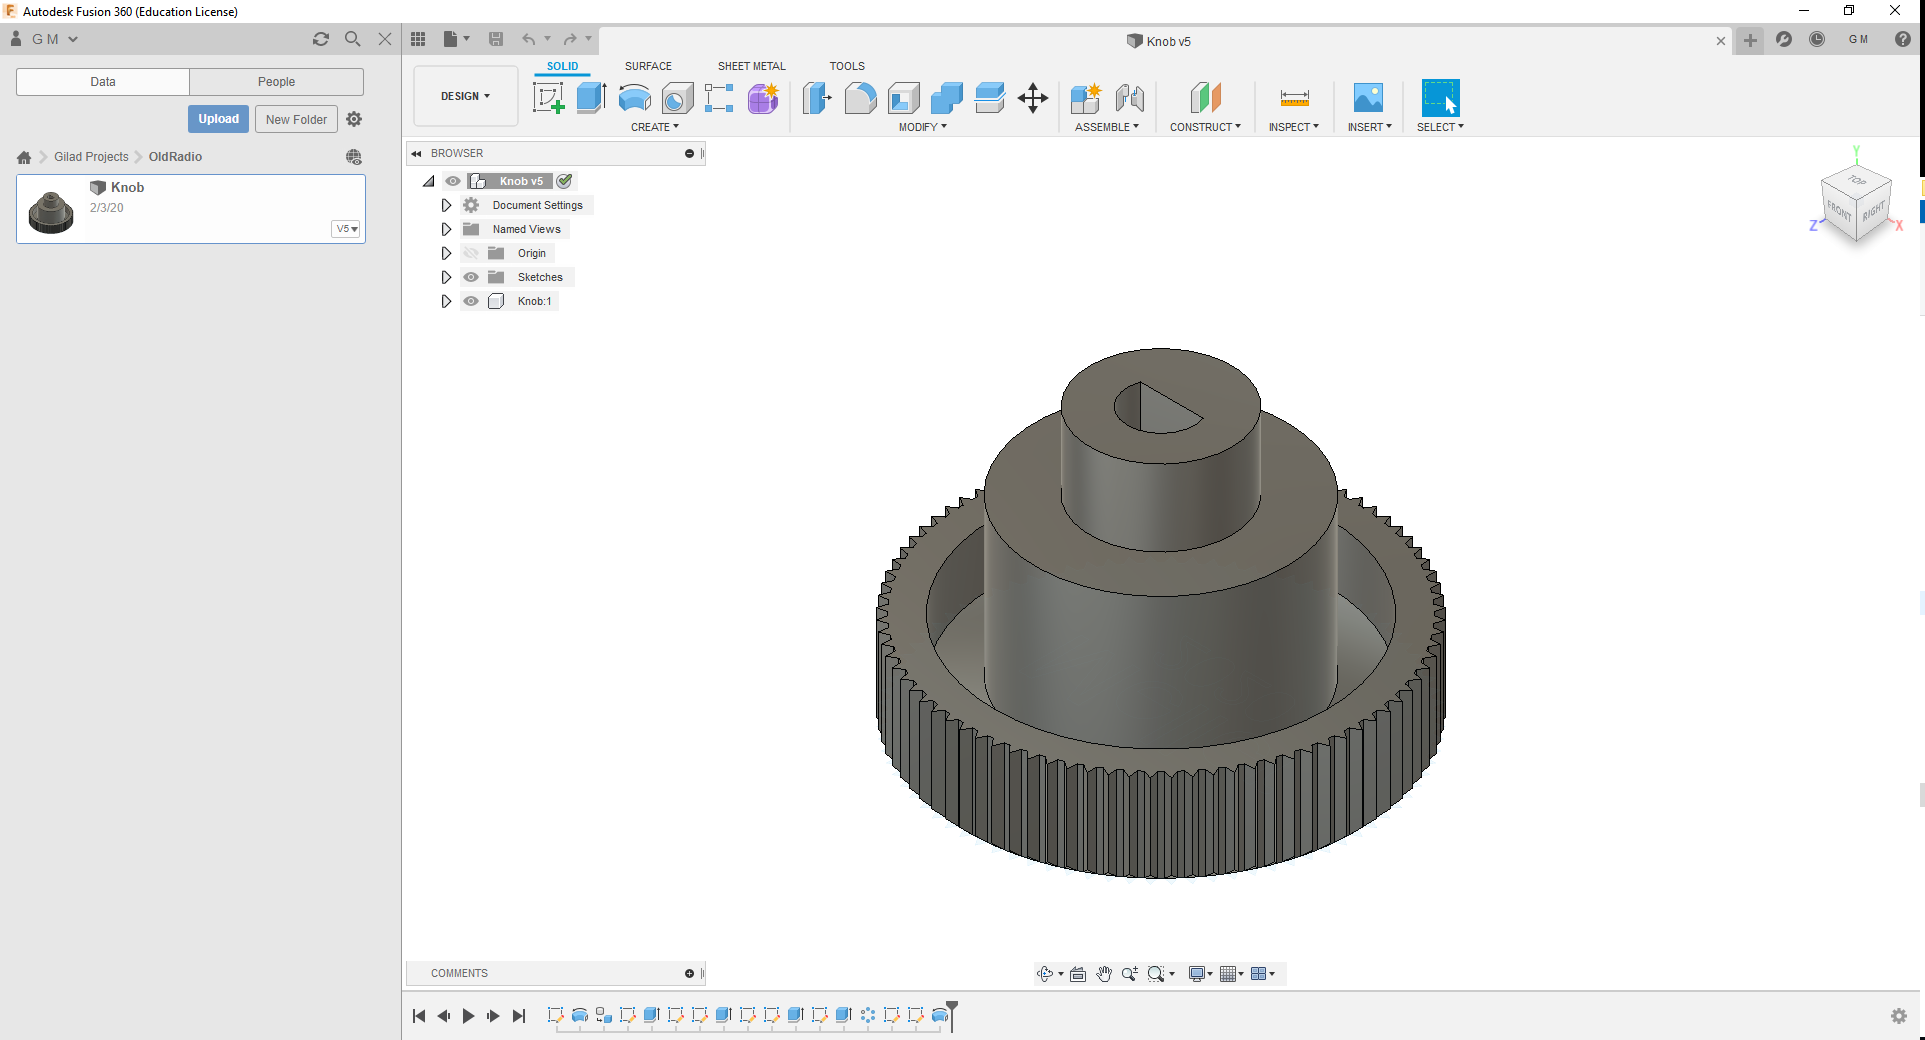1925x1040 pixels.
Task: Hide the Knob:1 component
Action: (x=471, y=301)
